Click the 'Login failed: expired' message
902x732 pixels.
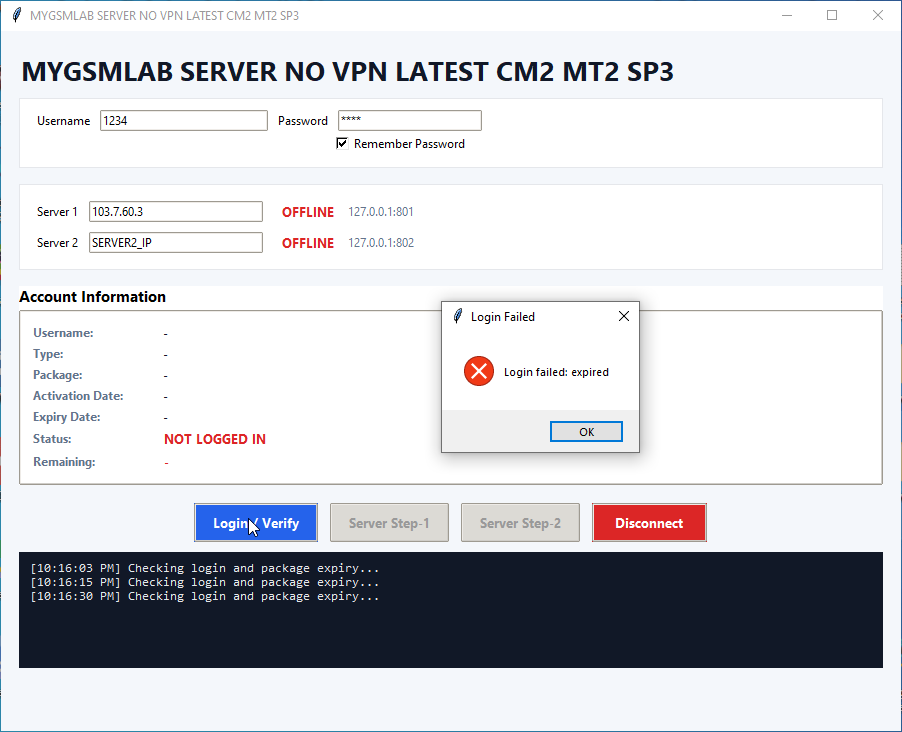click(x=556, y=372)
